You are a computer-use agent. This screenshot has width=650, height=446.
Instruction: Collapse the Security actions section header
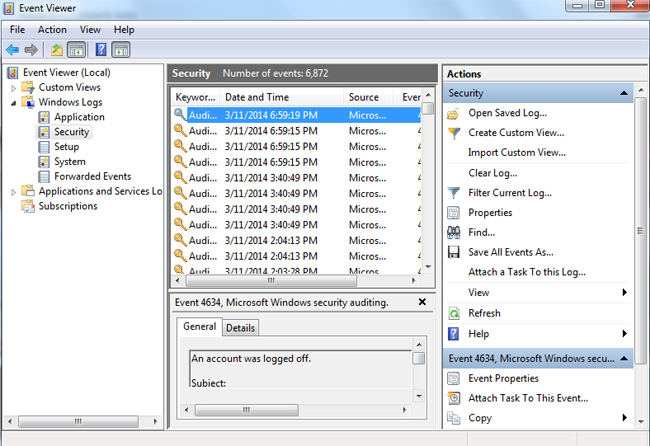624,93
